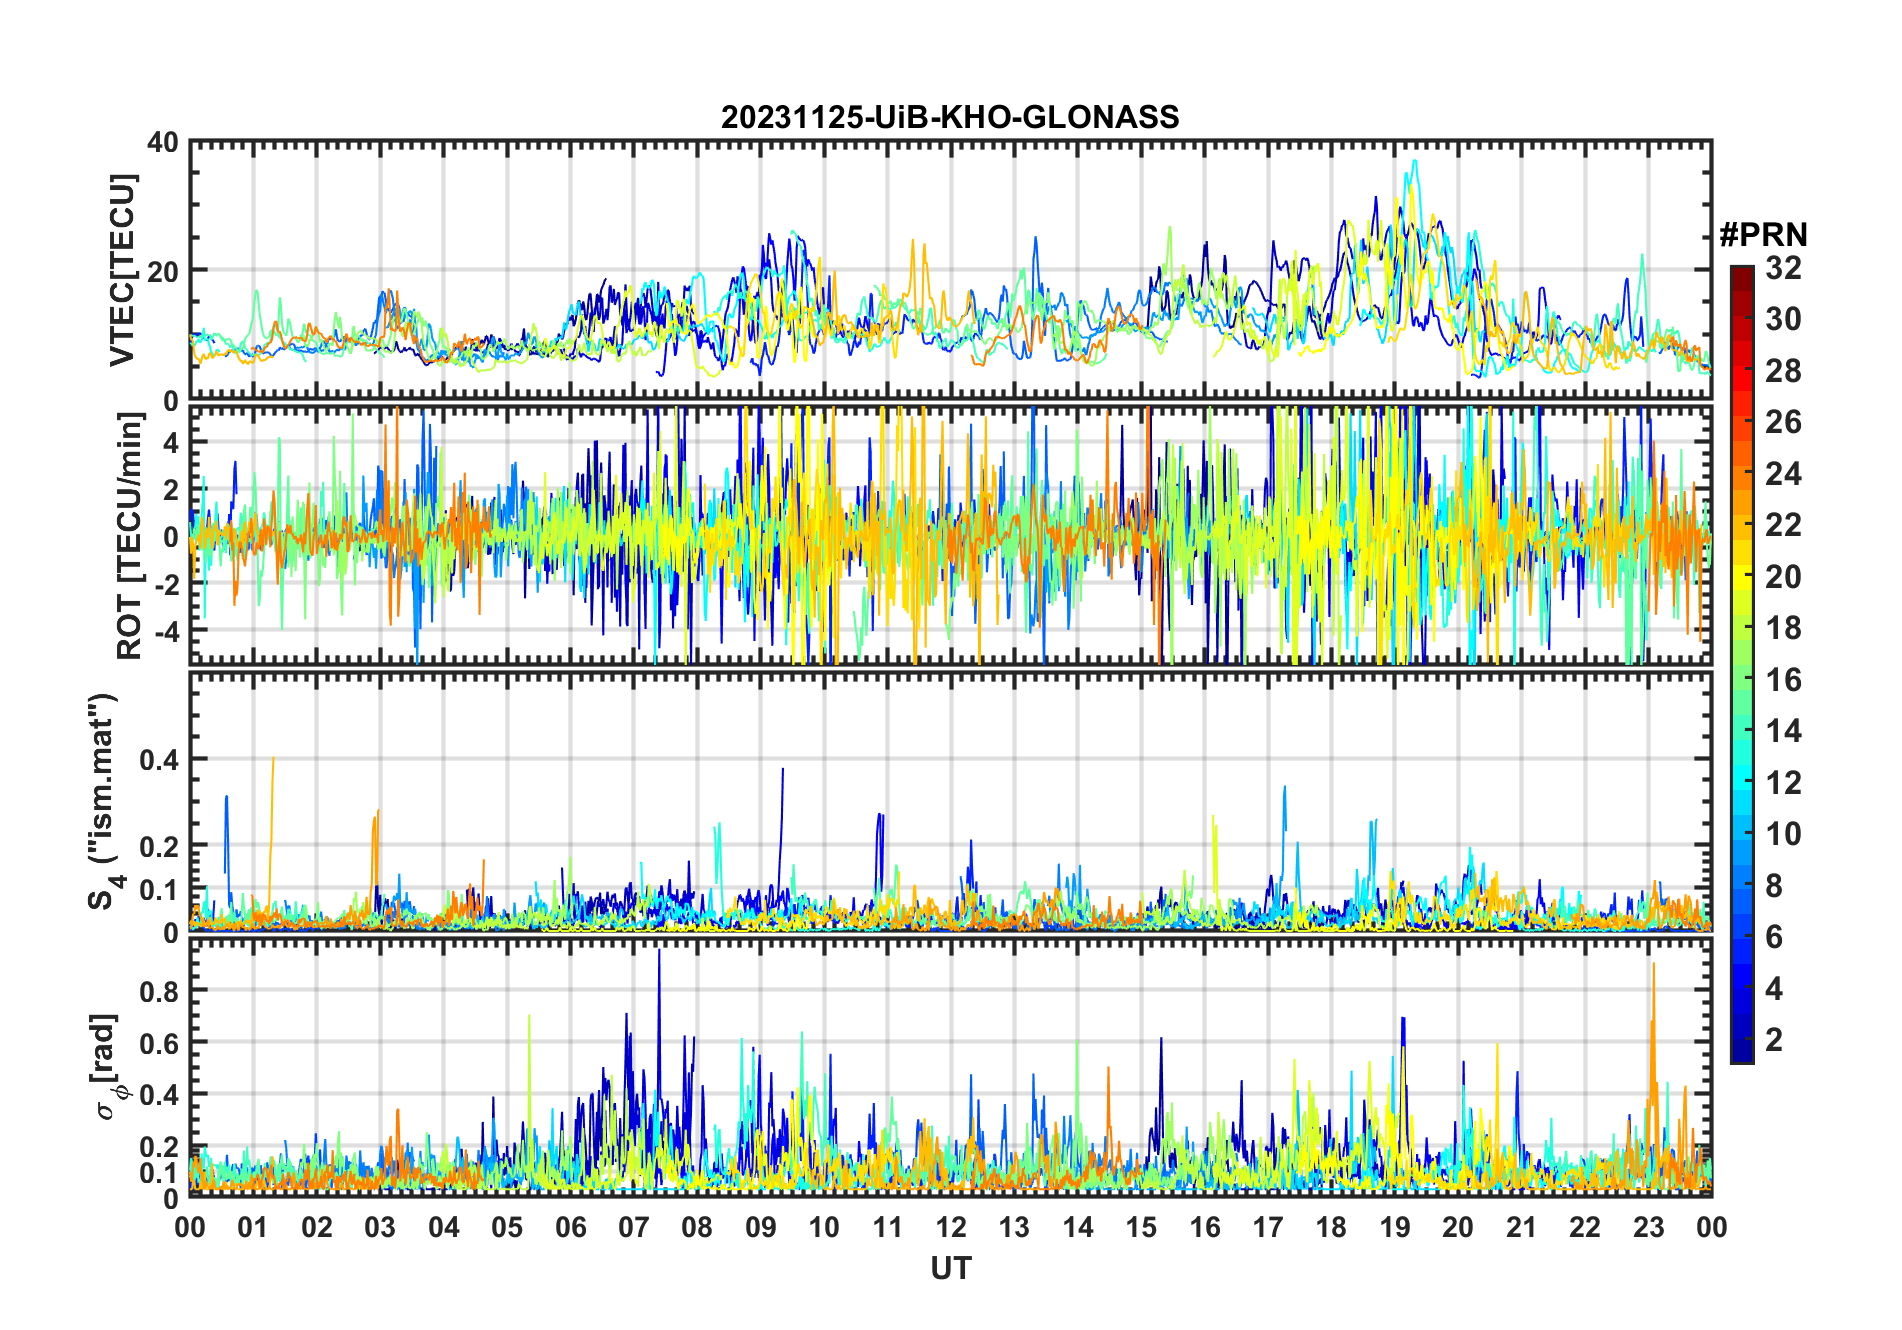This screenshot has width=1902, height=1330.
Task: Click S4 axis tick value 0.4
Action: 160,760
